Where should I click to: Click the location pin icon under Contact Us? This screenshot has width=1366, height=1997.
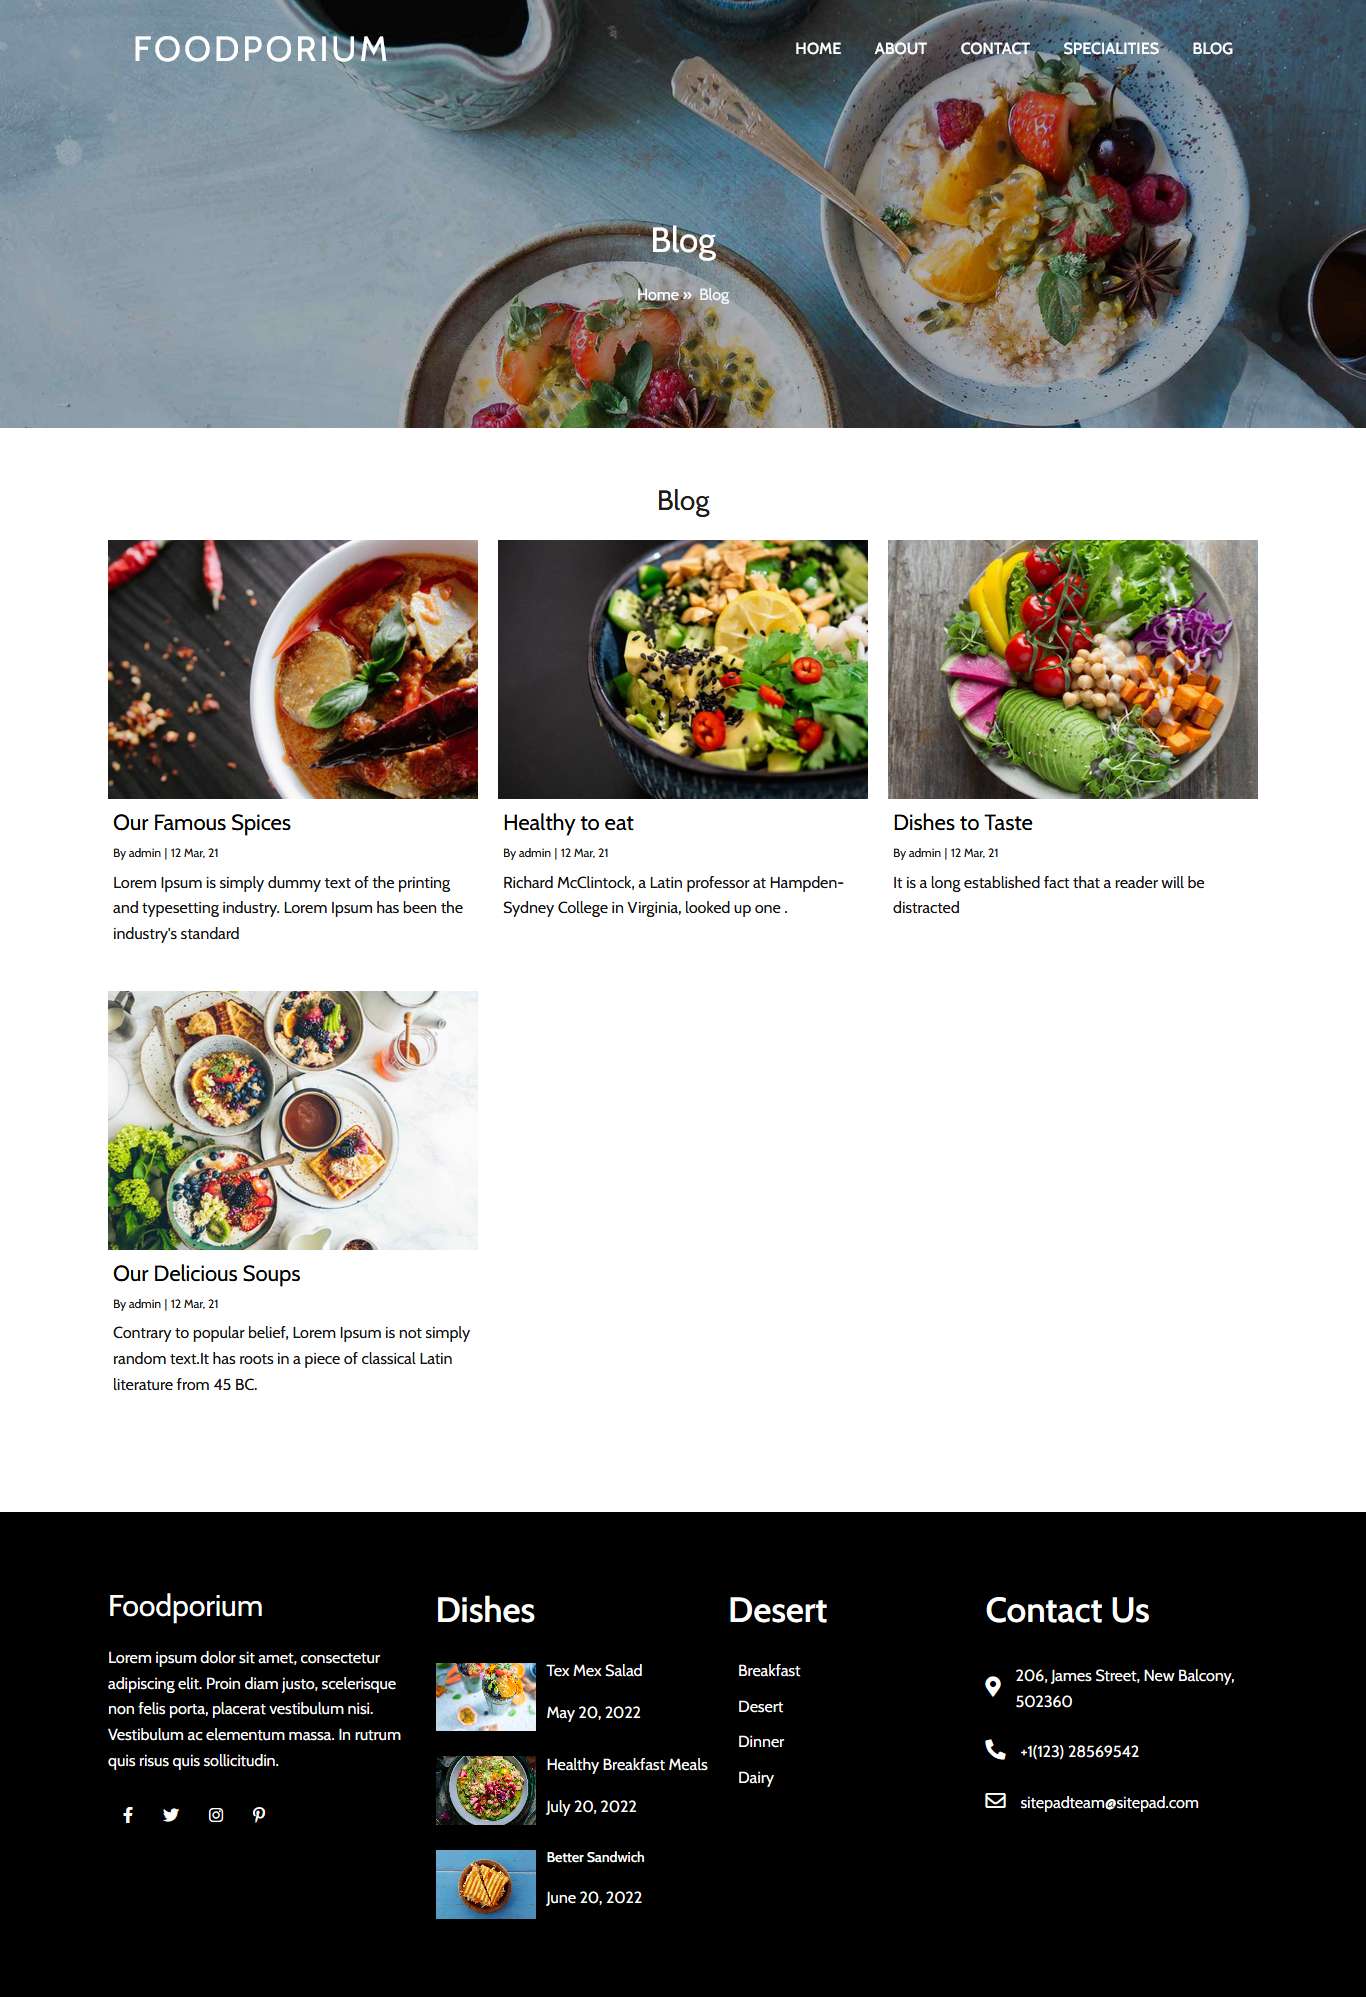click(x=993, y=1687)
